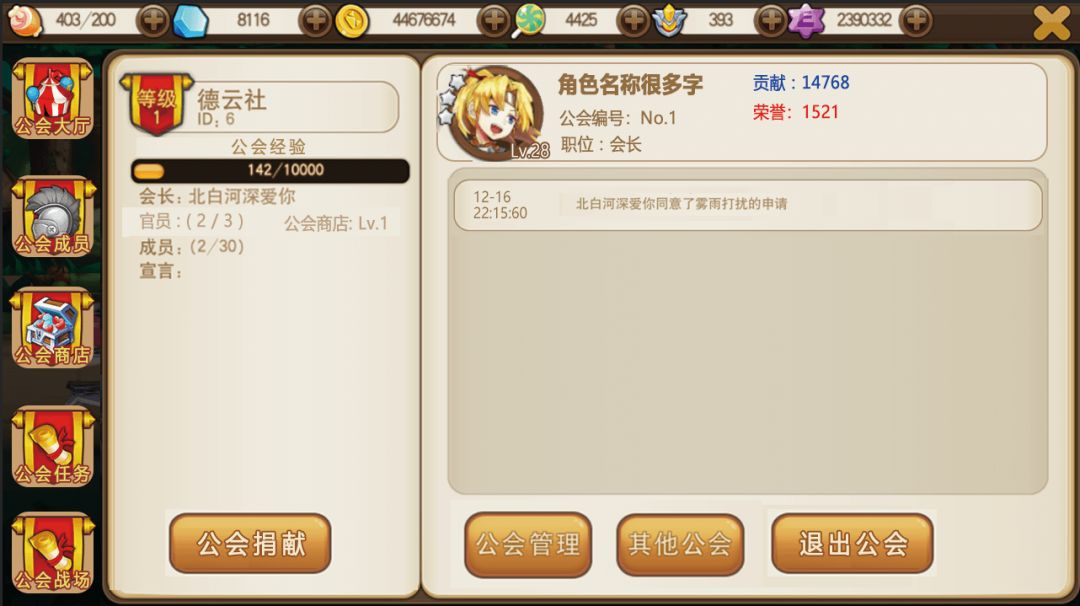Click the 退出公会 leave guild button
The image size is (1080, 606).
853,543
